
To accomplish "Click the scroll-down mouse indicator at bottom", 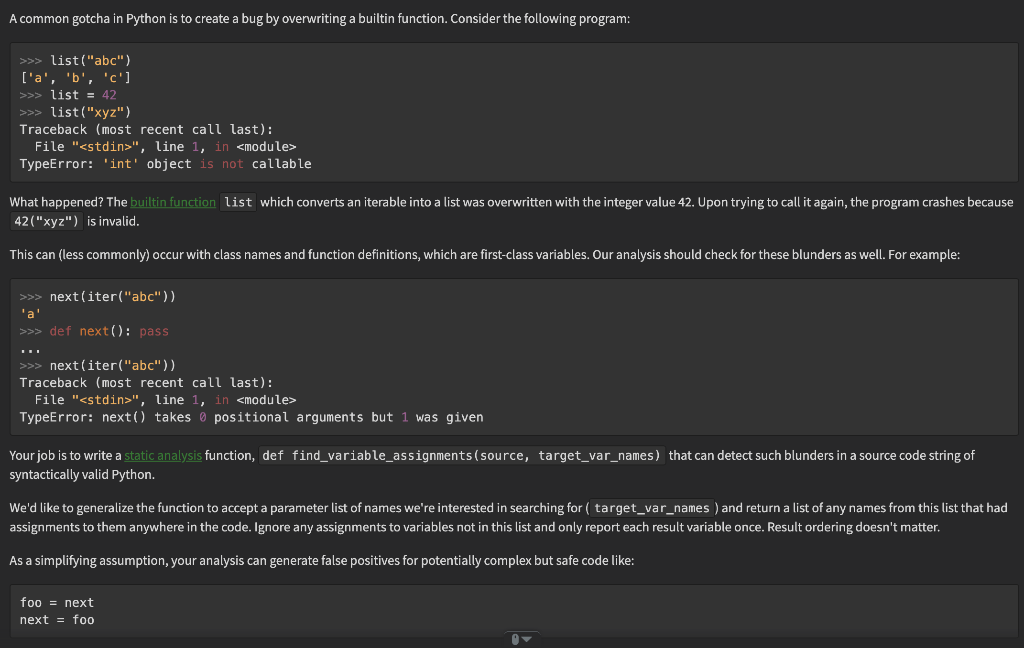I will [520, 639].
